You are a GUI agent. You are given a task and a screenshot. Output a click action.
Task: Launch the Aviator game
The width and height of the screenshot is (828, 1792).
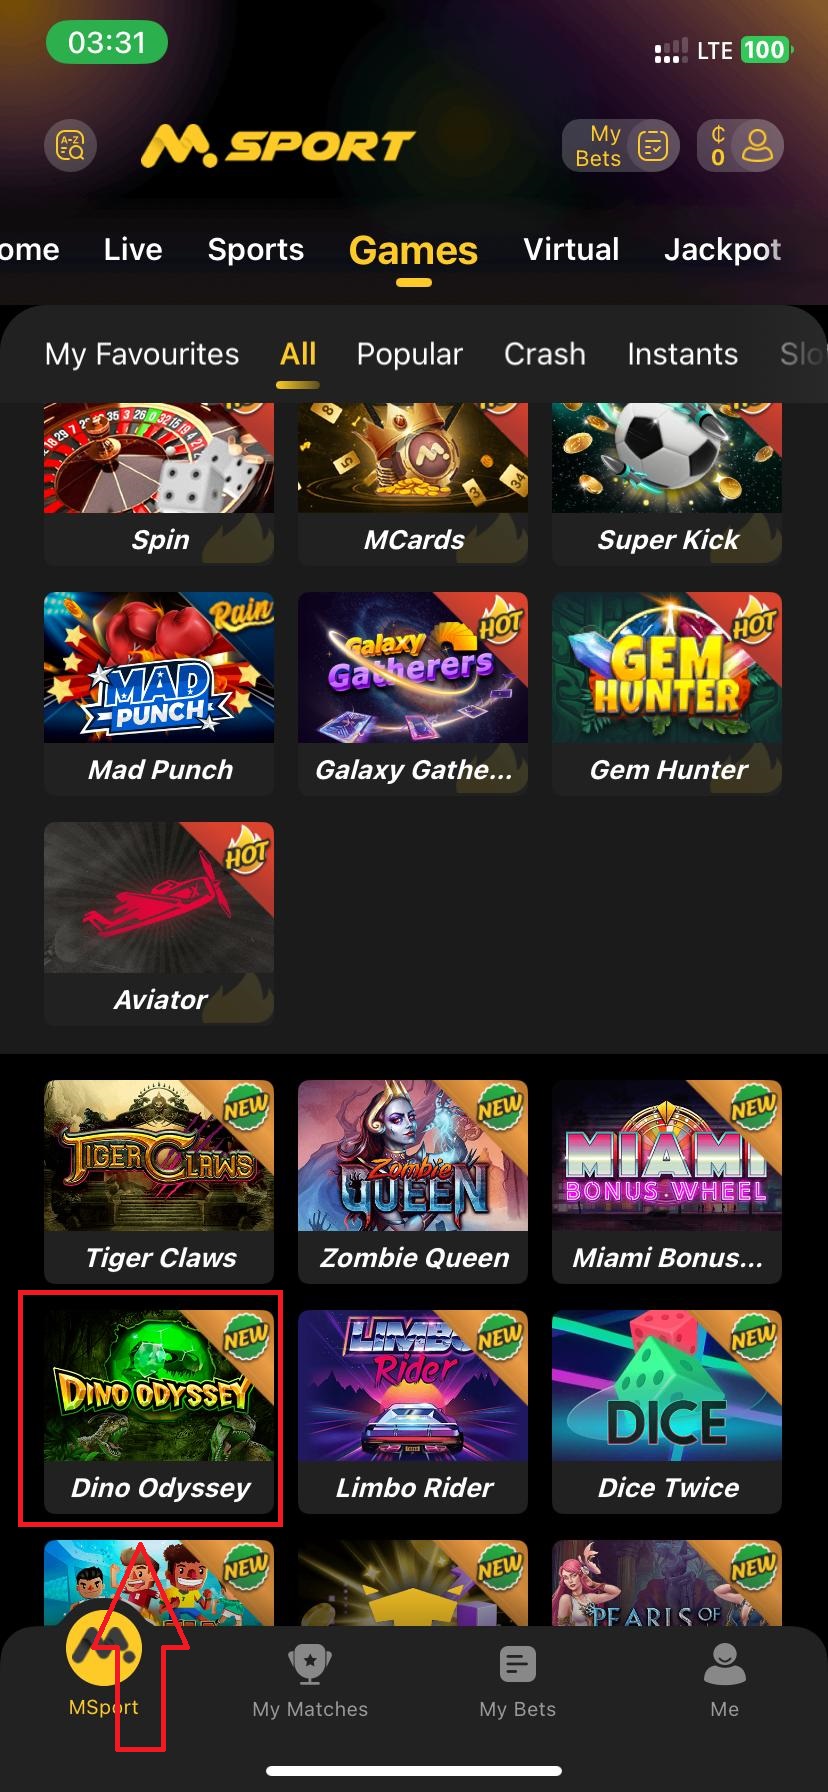coord(159,923)
